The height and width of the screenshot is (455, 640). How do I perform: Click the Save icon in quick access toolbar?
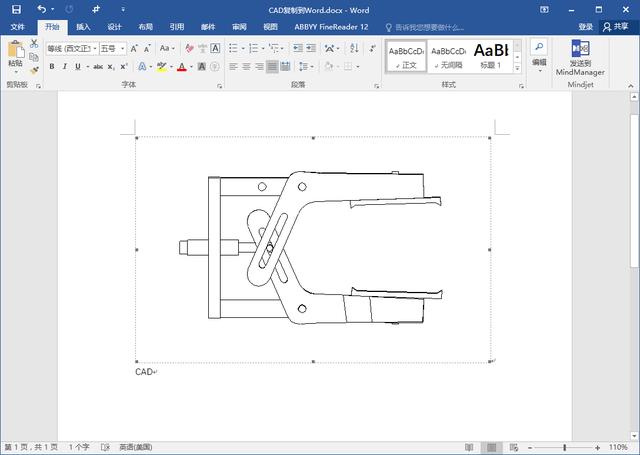coord(16,9)
